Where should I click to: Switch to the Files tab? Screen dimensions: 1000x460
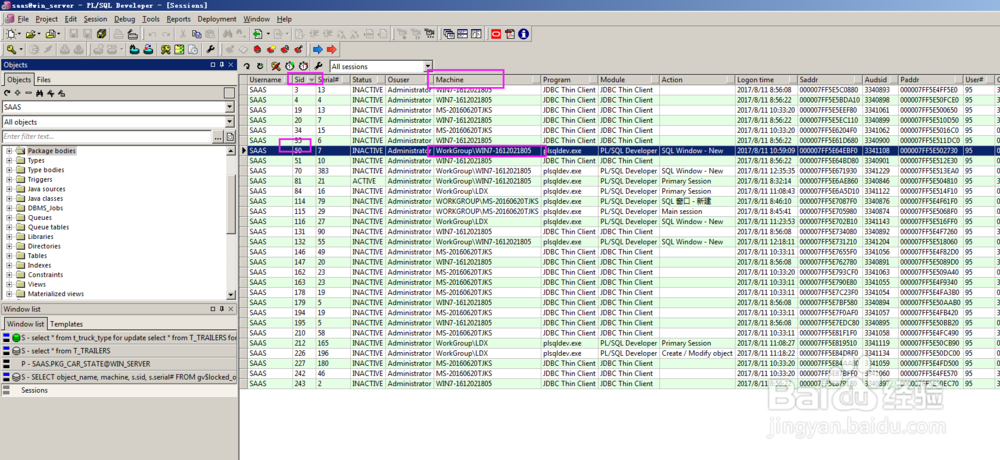(x=43, y=80)
